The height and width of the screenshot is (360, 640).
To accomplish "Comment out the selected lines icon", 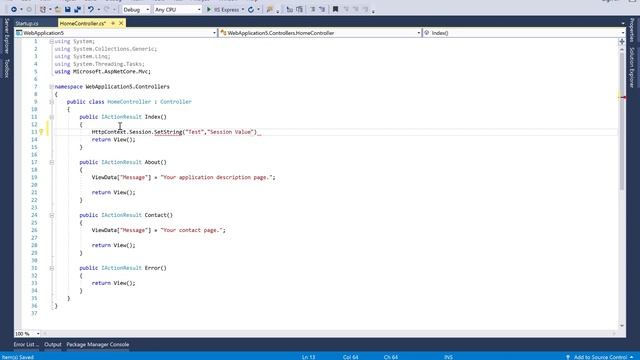I will tap(313, 9).
